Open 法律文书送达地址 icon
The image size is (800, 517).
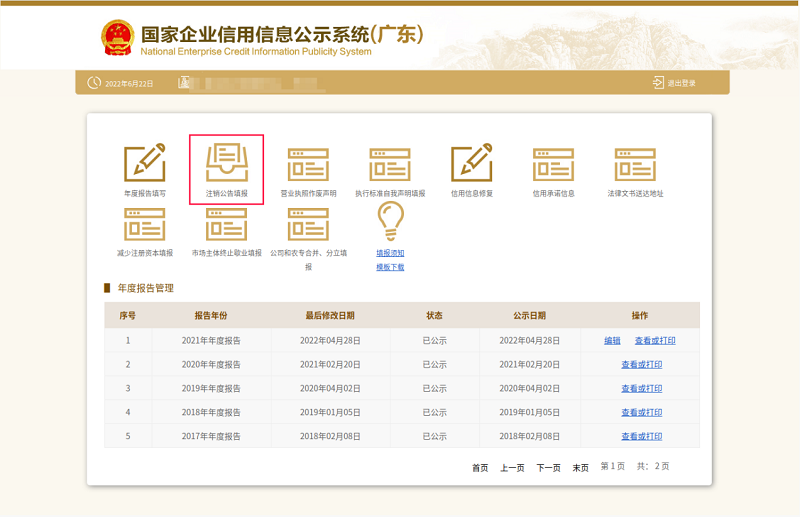point(635,164)
